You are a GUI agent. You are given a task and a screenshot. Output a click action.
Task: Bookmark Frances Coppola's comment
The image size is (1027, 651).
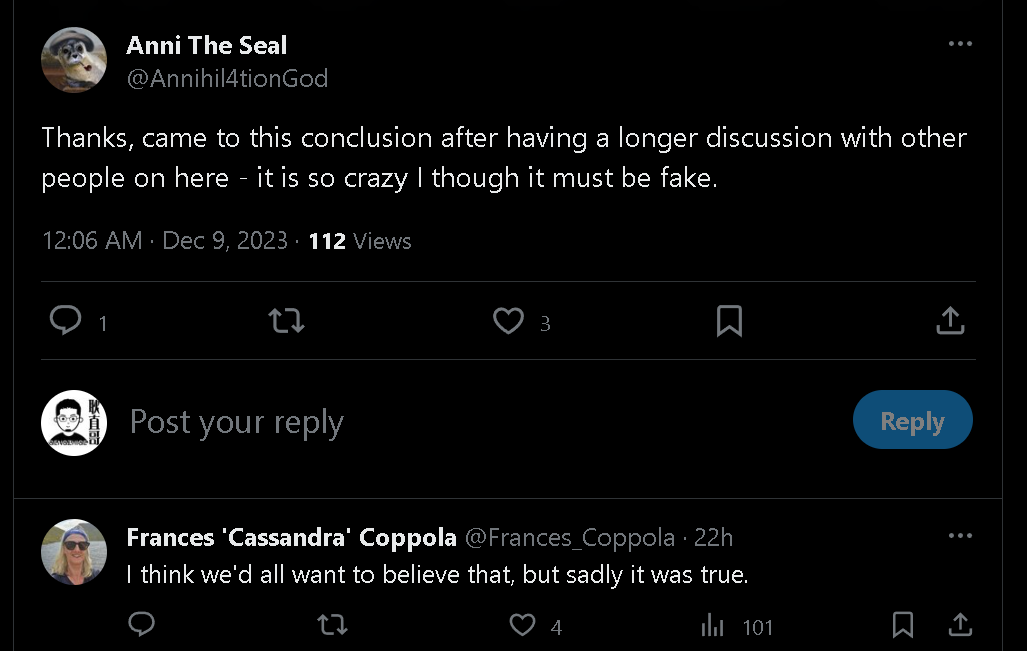click(x=902, y=625)
